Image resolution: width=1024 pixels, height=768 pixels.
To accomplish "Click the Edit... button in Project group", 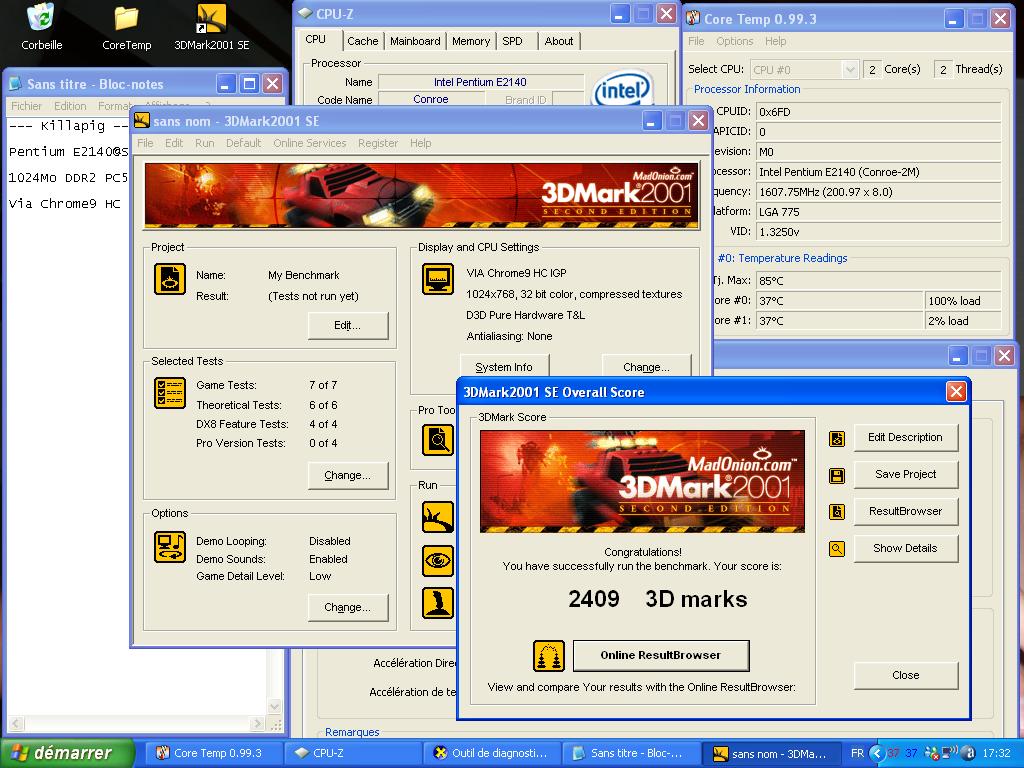I will 348,325.
